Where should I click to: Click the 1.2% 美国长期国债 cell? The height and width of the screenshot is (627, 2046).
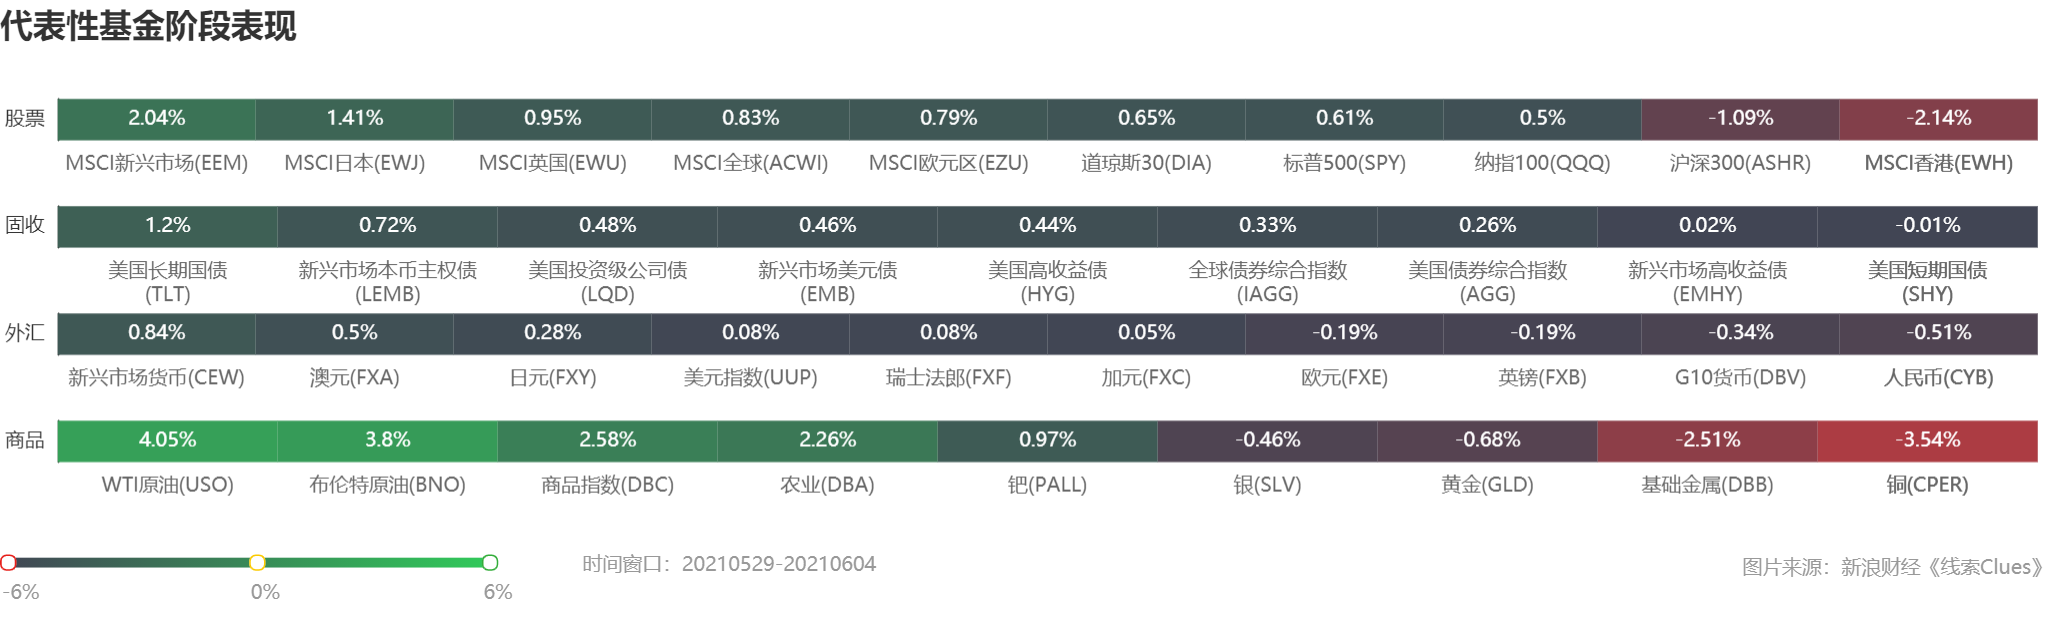167,226
